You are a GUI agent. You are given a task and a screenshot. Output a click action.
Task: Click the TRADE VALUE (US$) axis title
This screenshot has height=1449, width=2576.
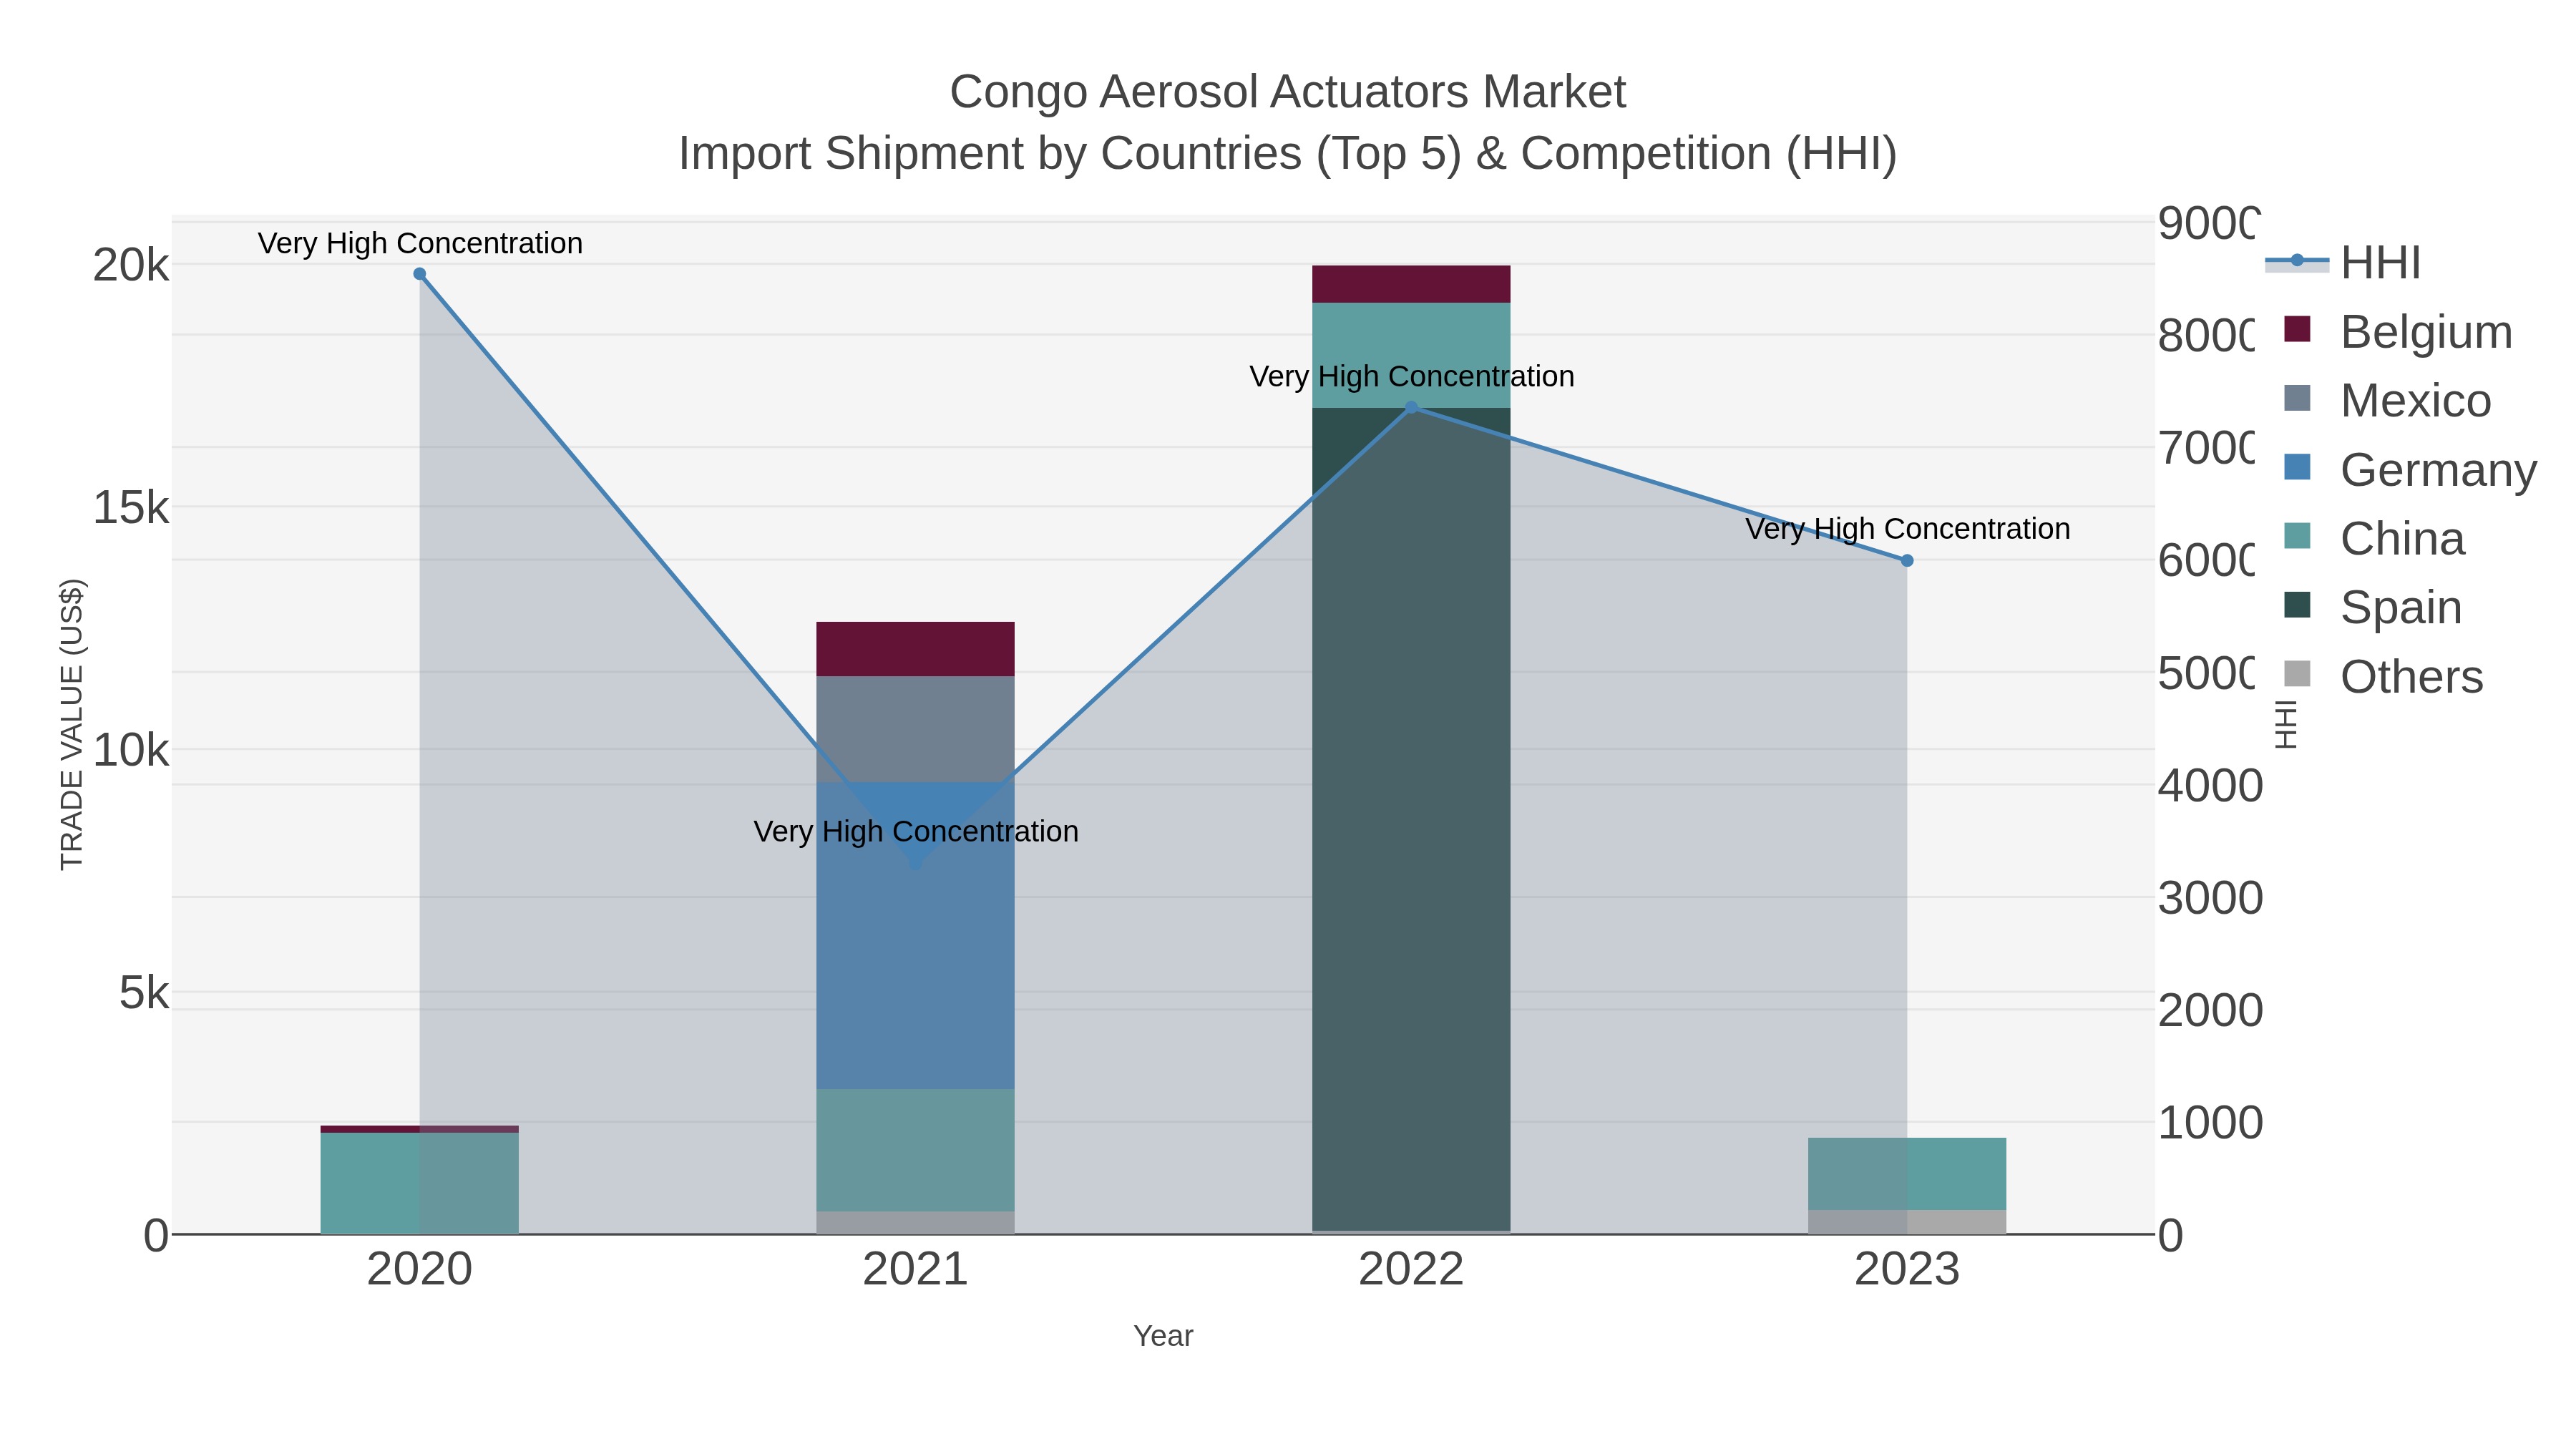coord(72,724)
